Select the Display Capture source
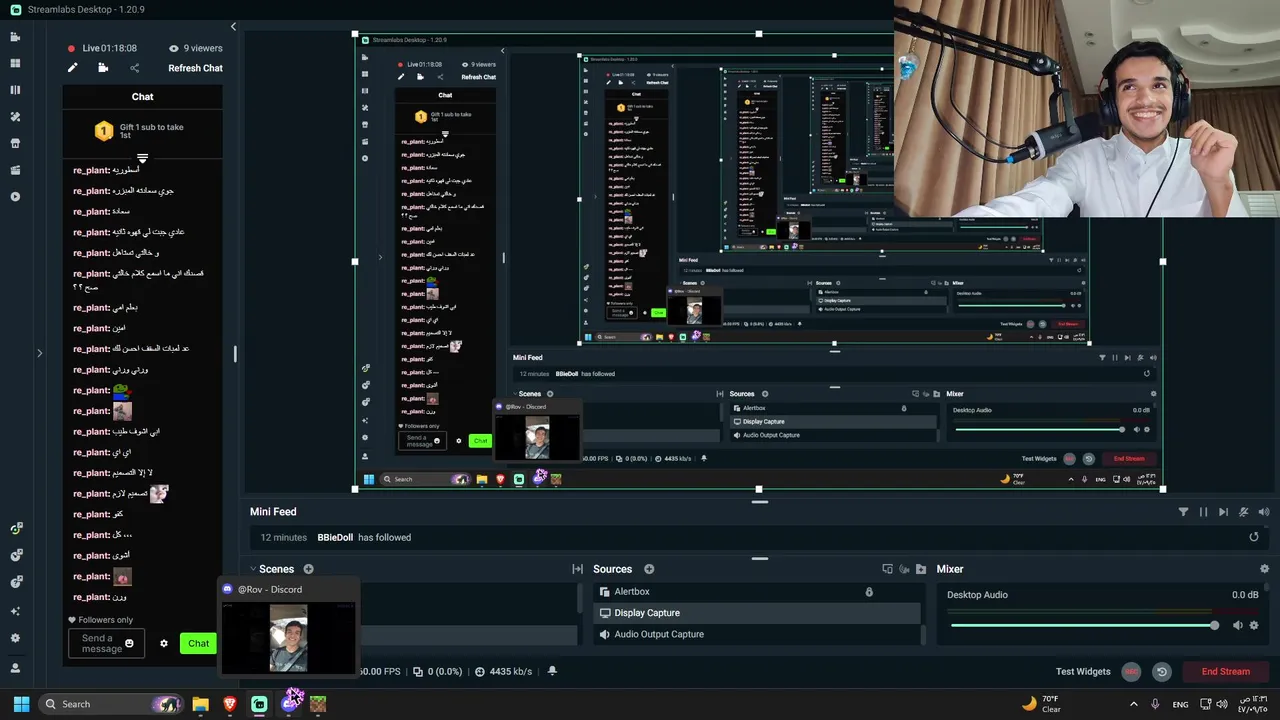The width and height of the screenshot is (1280, 720). 757,613
